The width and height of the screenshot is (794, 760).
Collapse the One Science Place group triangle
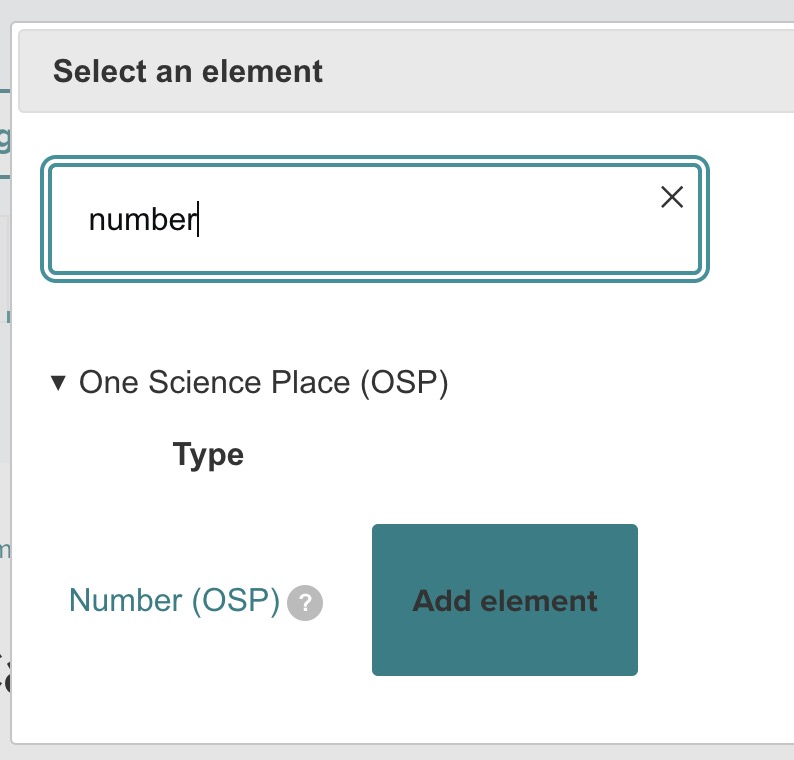click(59, 382)
